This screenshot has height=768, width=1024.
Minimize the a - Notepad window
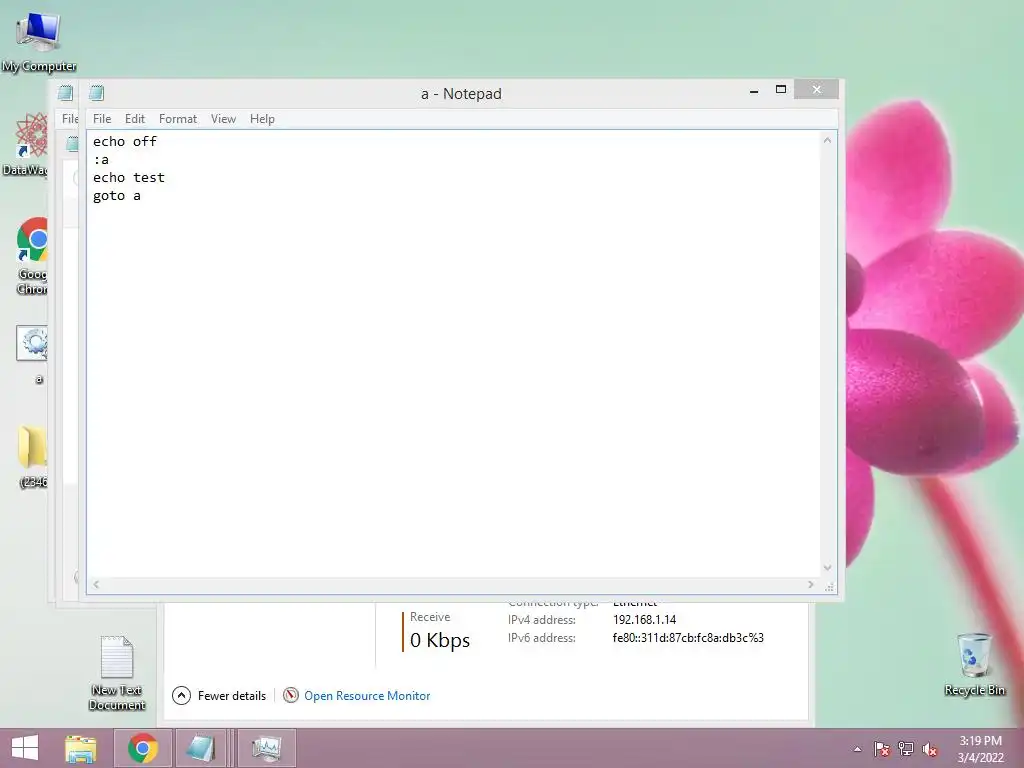coord(754,90)
